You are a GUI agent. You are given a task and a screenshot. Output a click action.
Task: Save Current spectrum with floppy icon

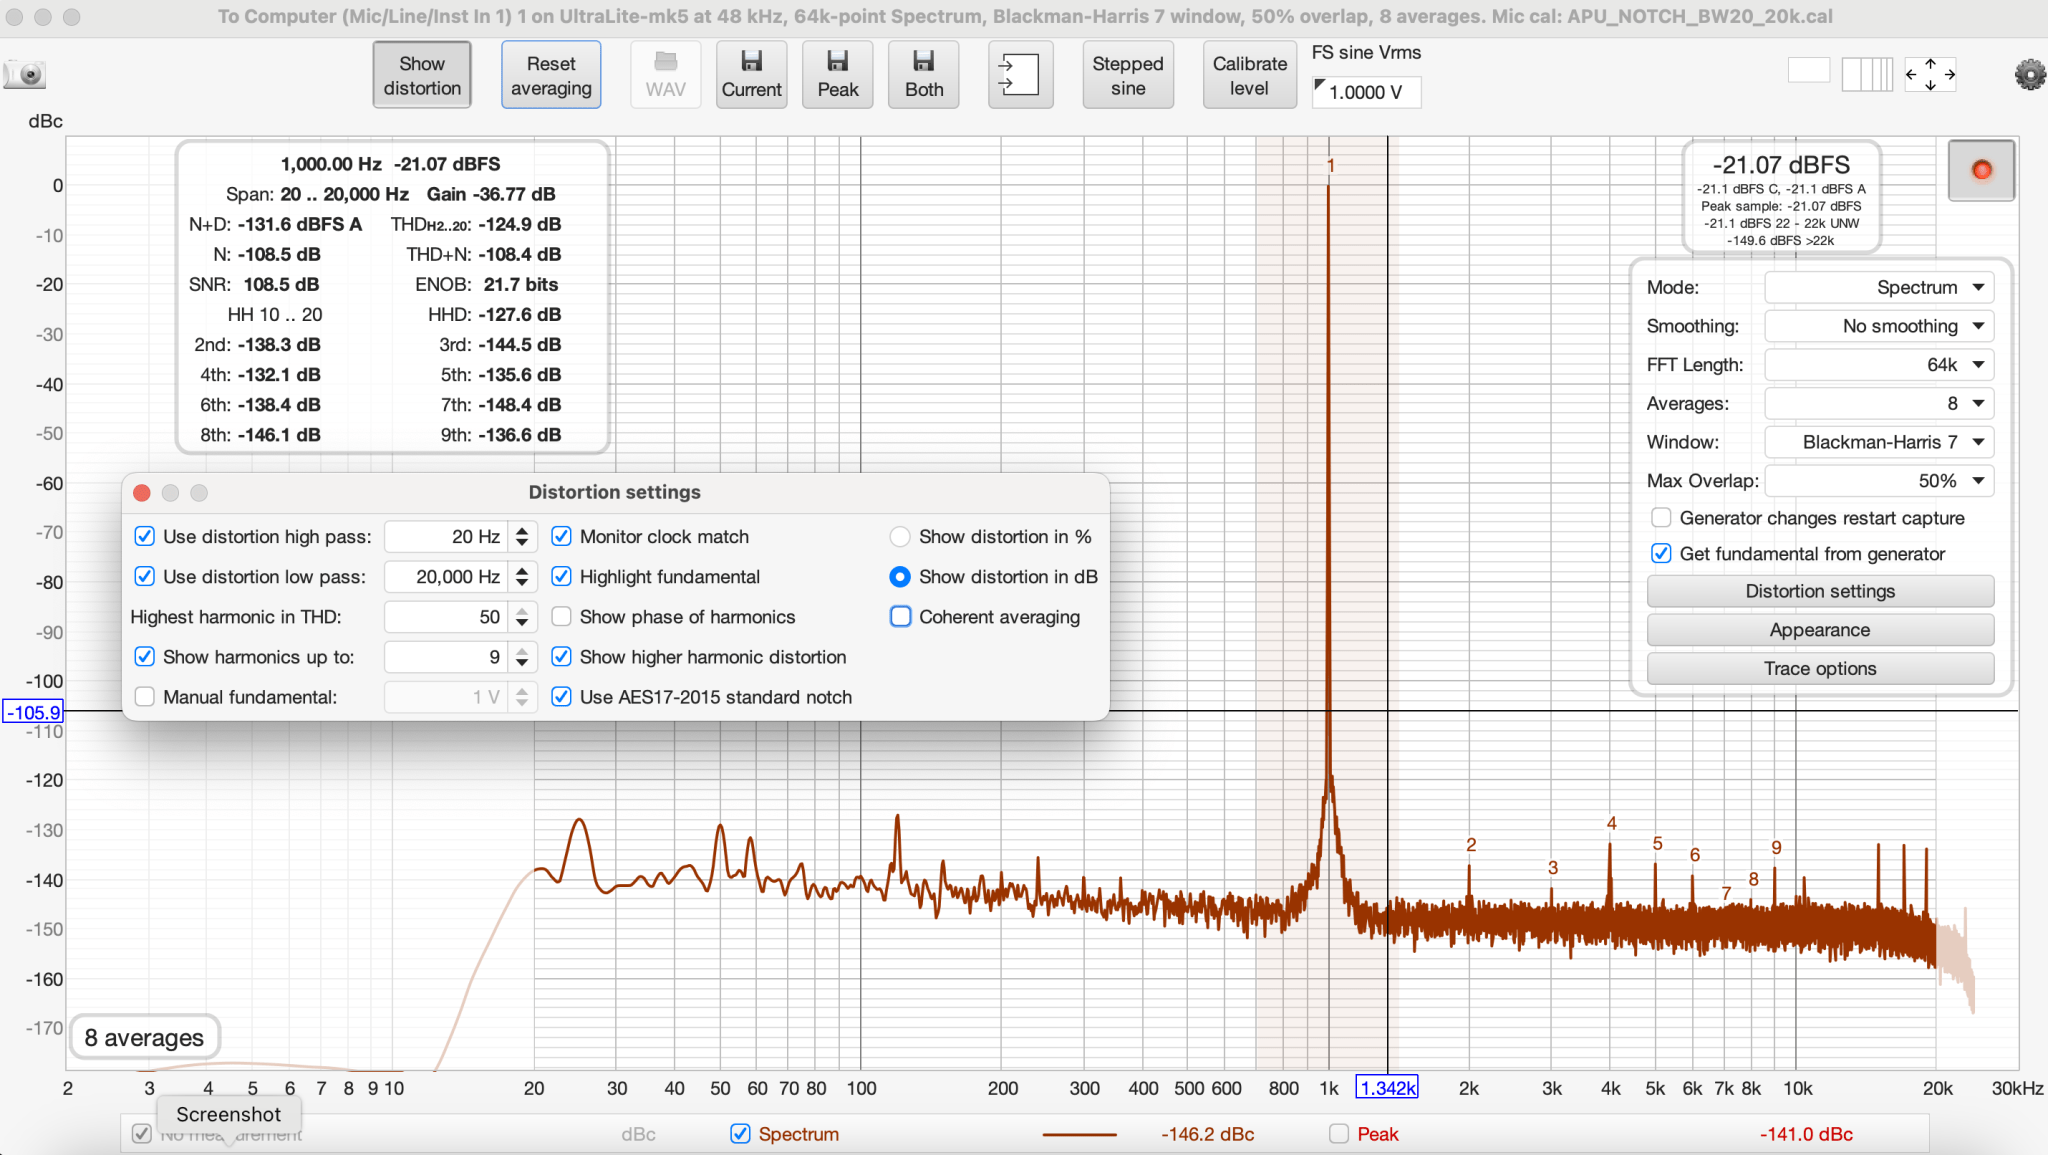tap(752, 75)
